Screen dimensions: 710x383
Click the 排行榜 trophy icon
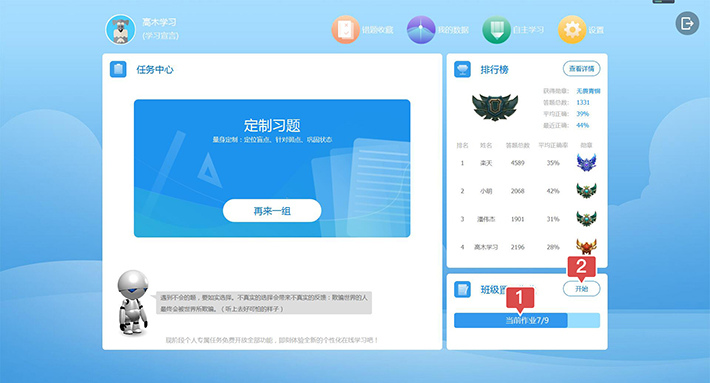click(x=462, y=69)
